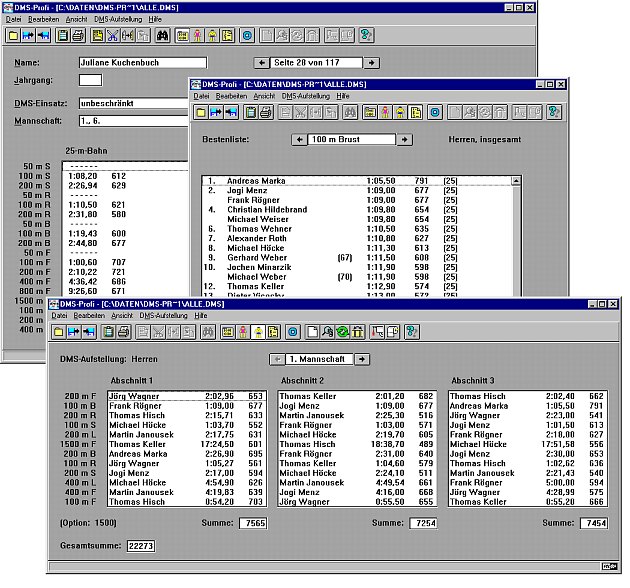630x588 pixels.
Task: Click the Name field containing Juliane Kuchenbuch
Action: tap(143, 63)
